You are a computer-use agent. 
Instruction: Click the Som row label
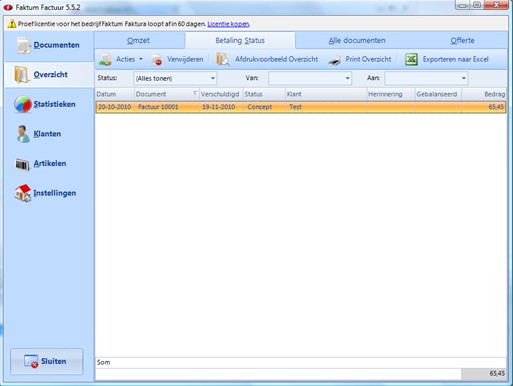coord(103,362)
